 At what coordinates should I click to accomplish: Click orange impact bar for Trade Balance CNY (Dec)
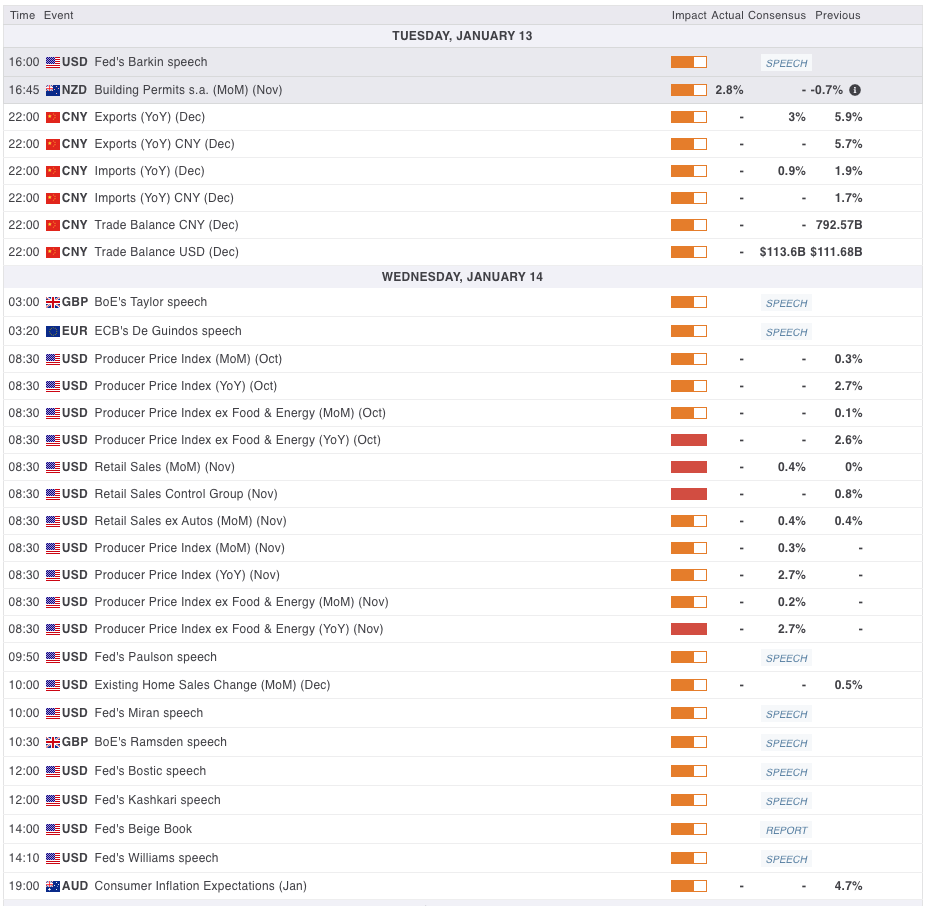tap(688, 225)
